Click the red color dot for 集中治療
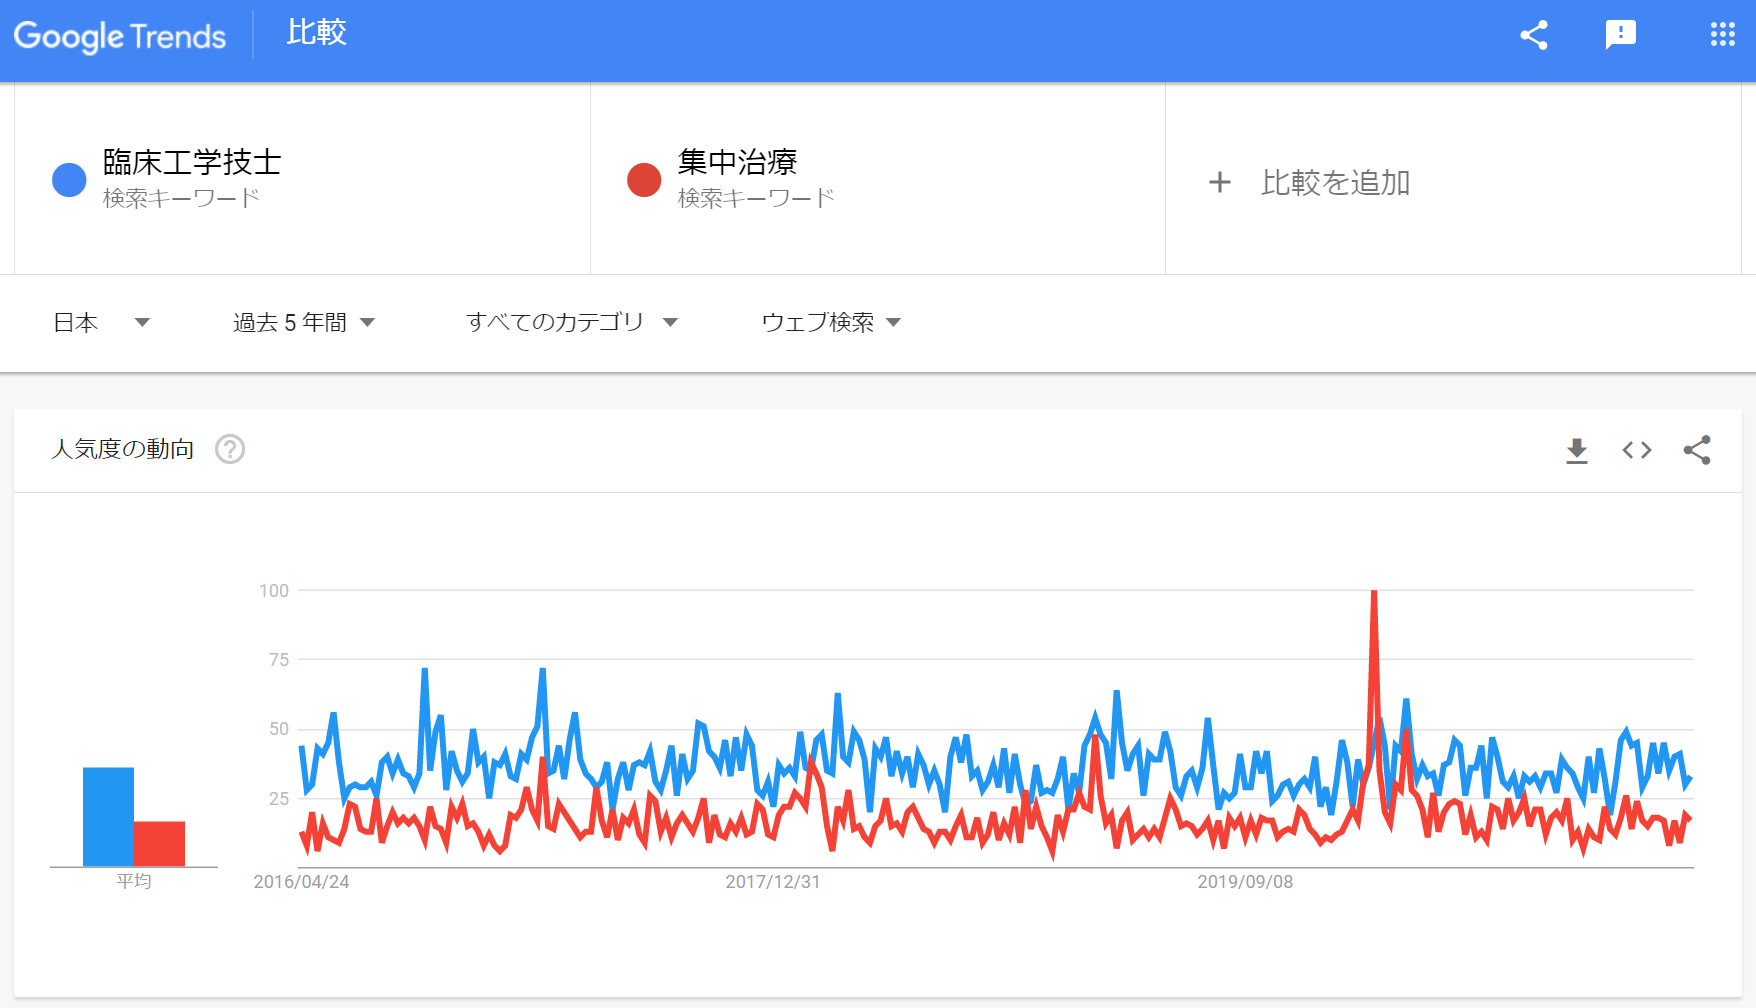Image resolution: width=1756 pixels, height=1008 pixels. click(x=644, y=180)
